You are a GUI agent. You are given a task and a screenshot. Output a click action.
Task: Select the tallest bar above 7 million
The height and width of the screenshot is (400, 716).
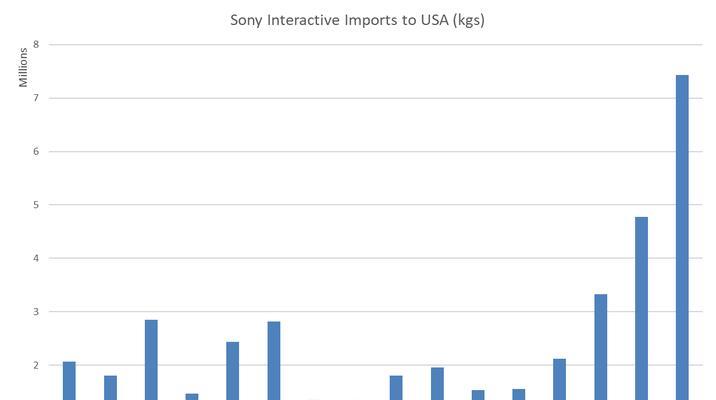coord(682,237)
